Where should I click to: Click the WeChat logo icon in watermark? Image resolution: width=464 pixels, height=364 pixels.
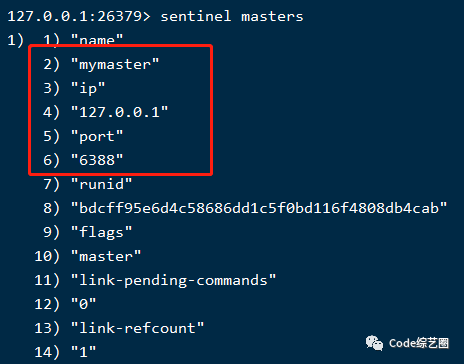pos(374,343)
